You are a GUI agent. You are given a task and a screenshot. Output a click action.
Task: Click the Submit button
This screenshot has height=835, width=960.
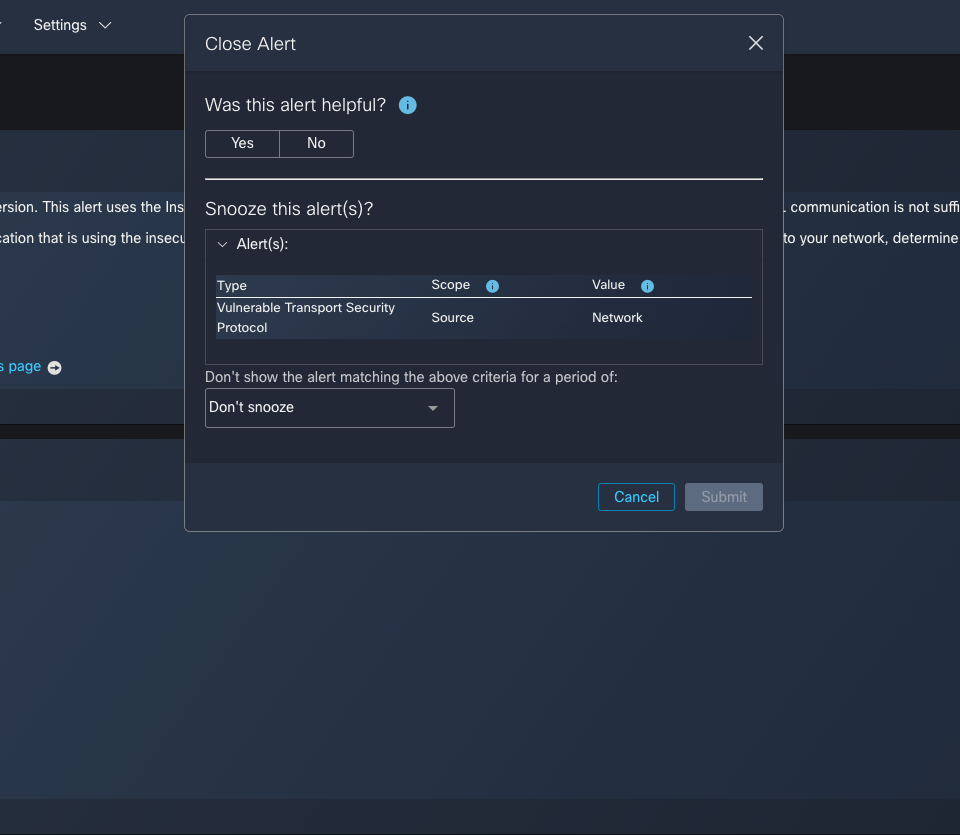pyautogui.click(x=724, y=496)
